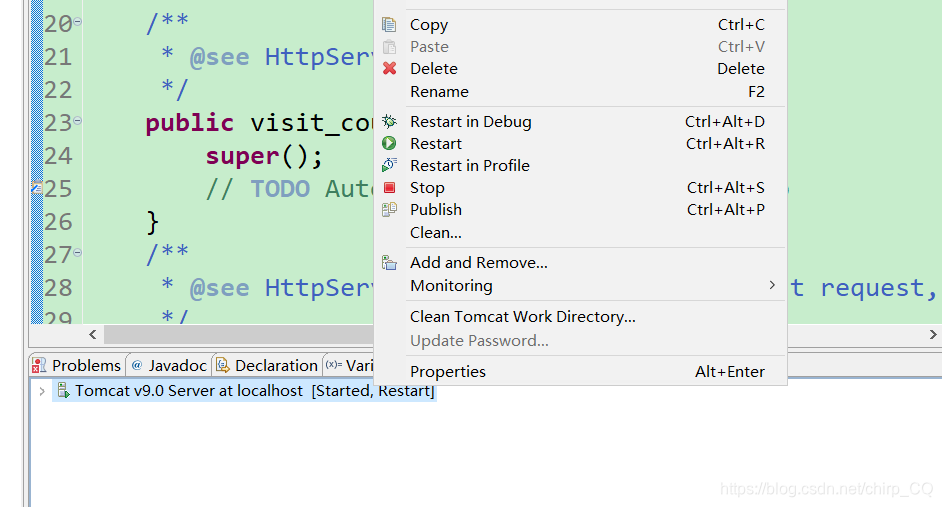Click the Tomcat server icon in Servers view
Screen dimensions: 942x507
63,390
